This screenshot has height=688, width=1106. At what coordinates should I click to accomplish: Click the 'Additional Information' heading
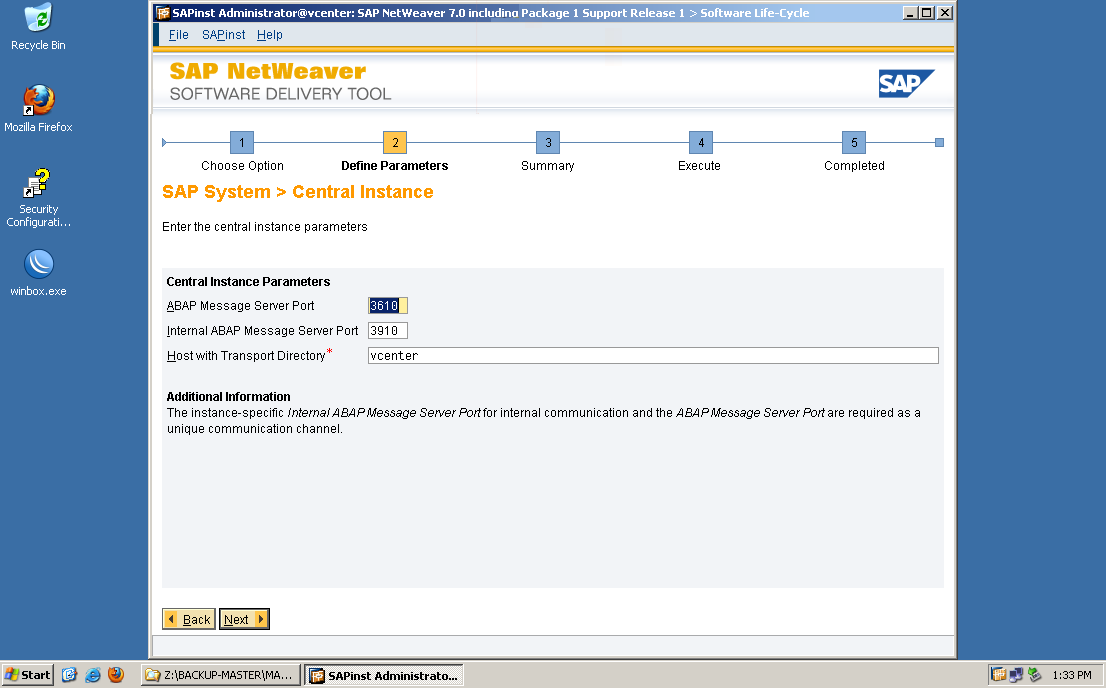pos(229,397)
